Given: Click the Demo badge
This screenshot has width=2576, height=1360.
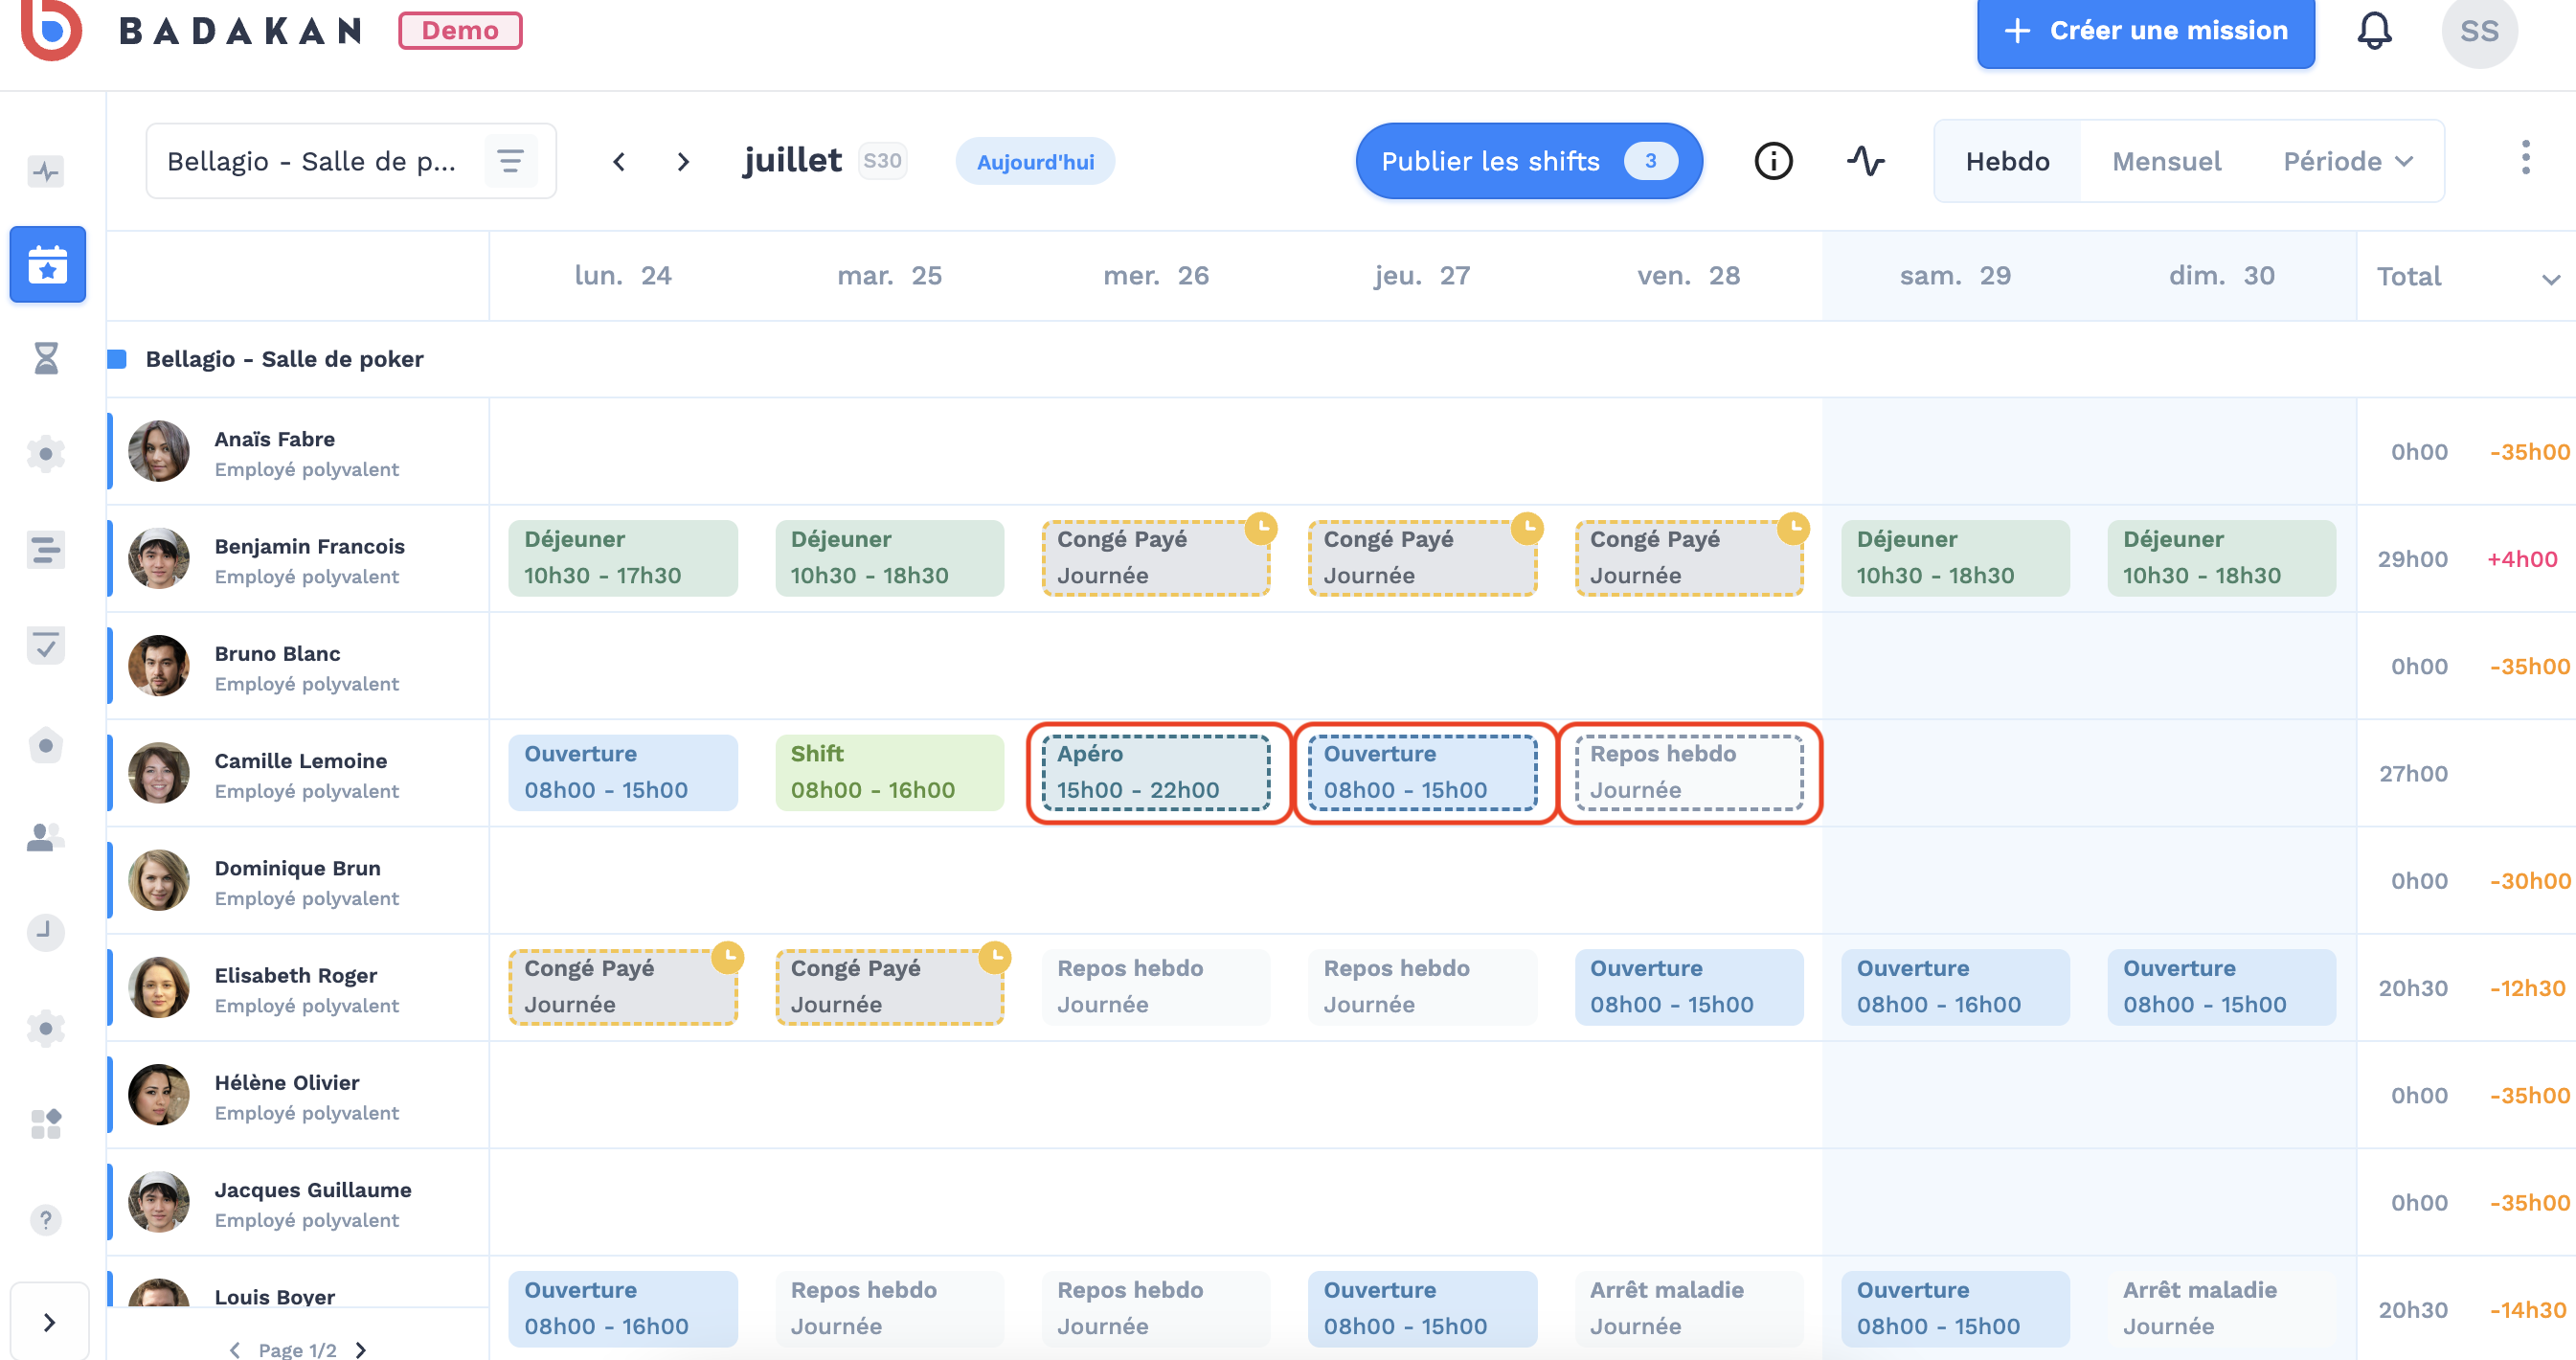Looking at the screenshot, I should 460,30.
